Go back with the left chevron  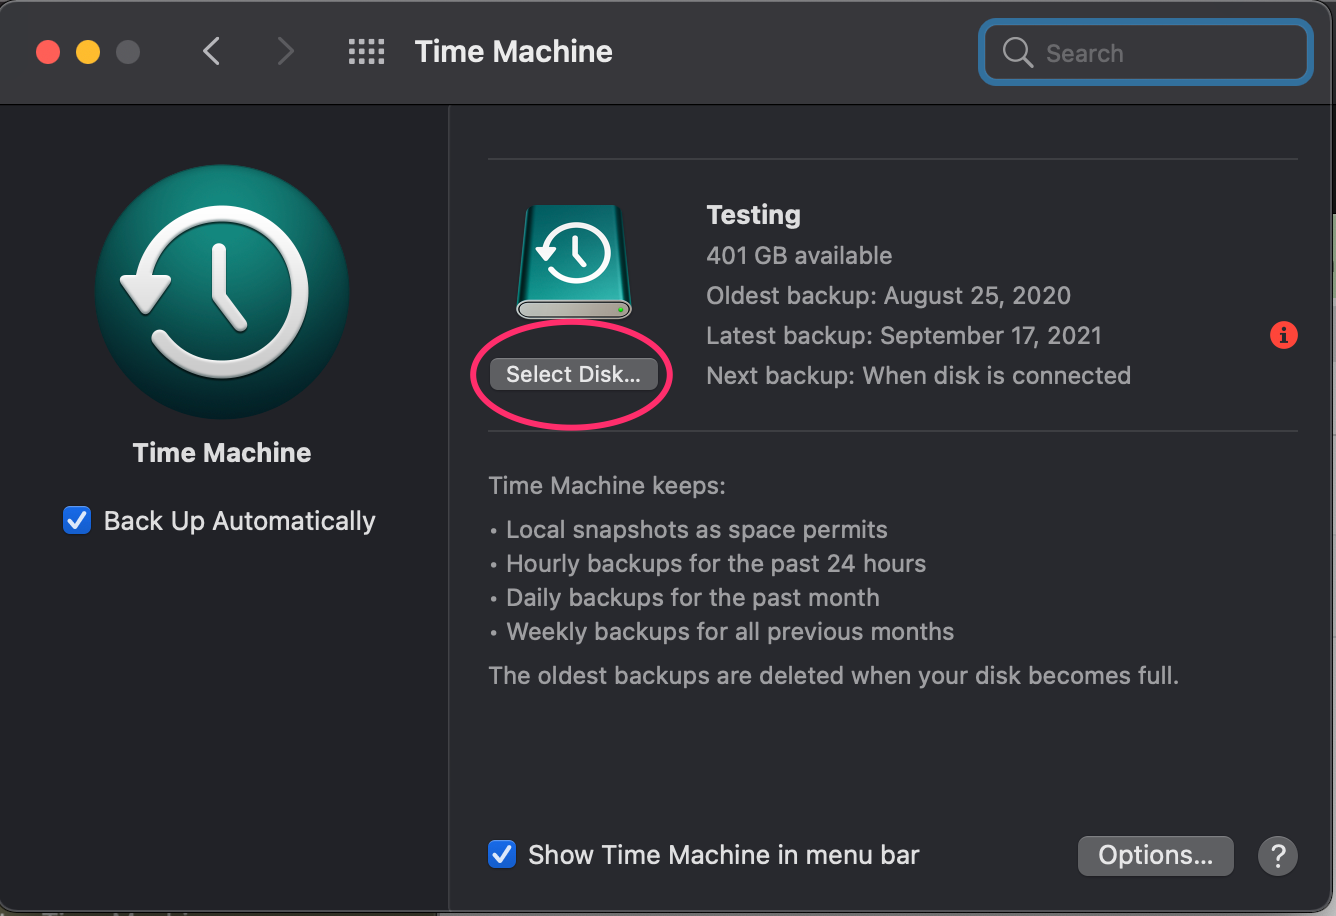pos(211,51)
